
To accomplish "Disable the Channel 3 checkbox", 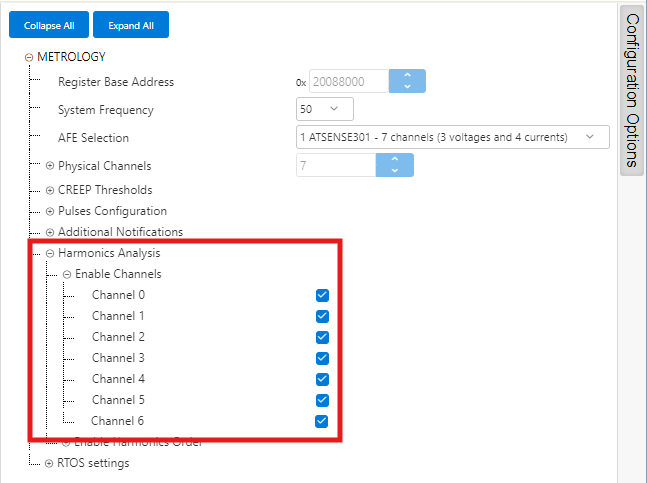I will [x=322, y=358].
